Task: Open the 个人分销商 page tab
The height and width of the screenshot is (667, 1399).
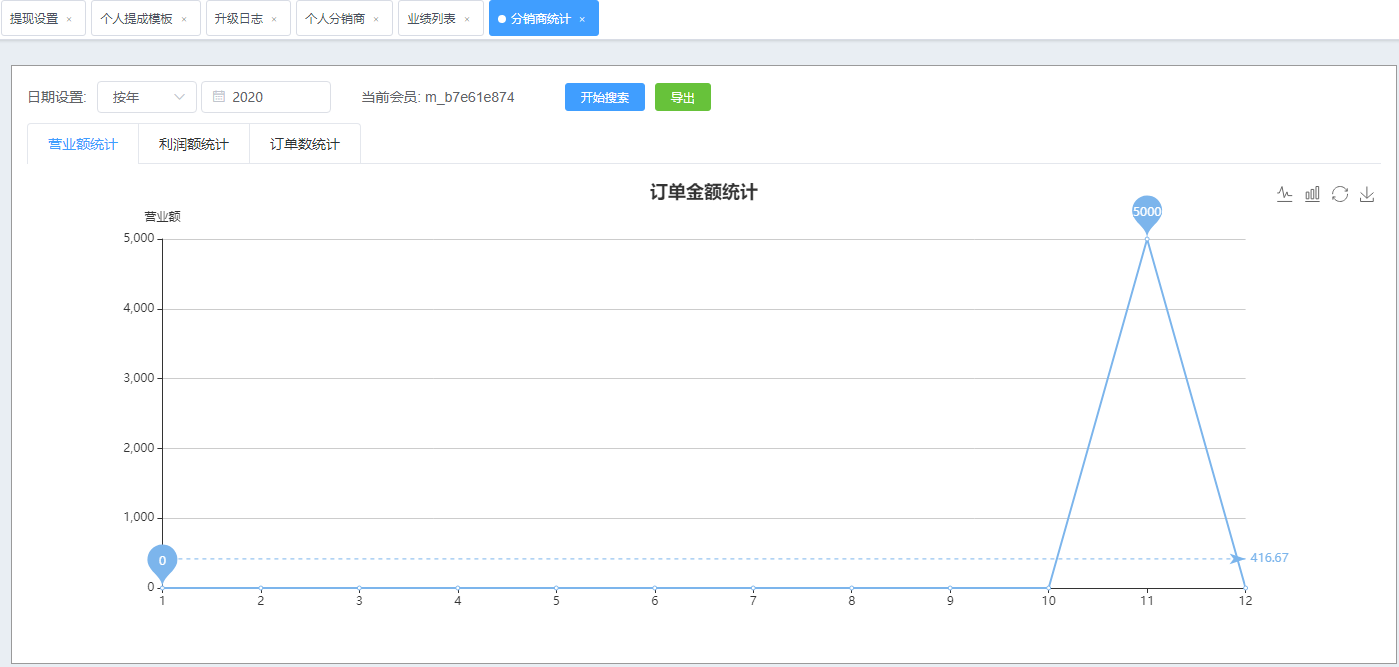Action: click(x=334, y=19)
